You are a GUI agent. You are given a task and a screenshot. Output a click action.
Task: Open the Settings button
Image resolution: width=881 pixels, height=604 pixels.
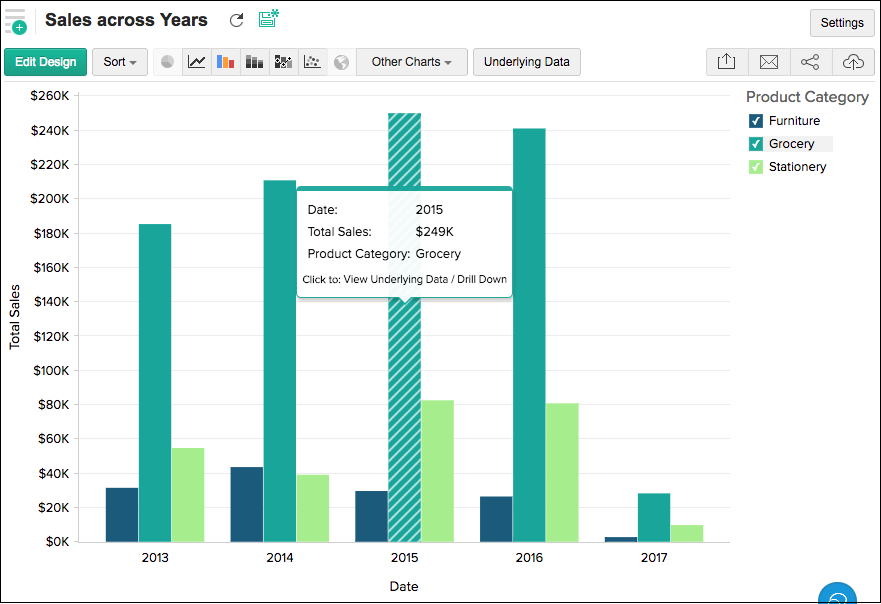[841, 23]
